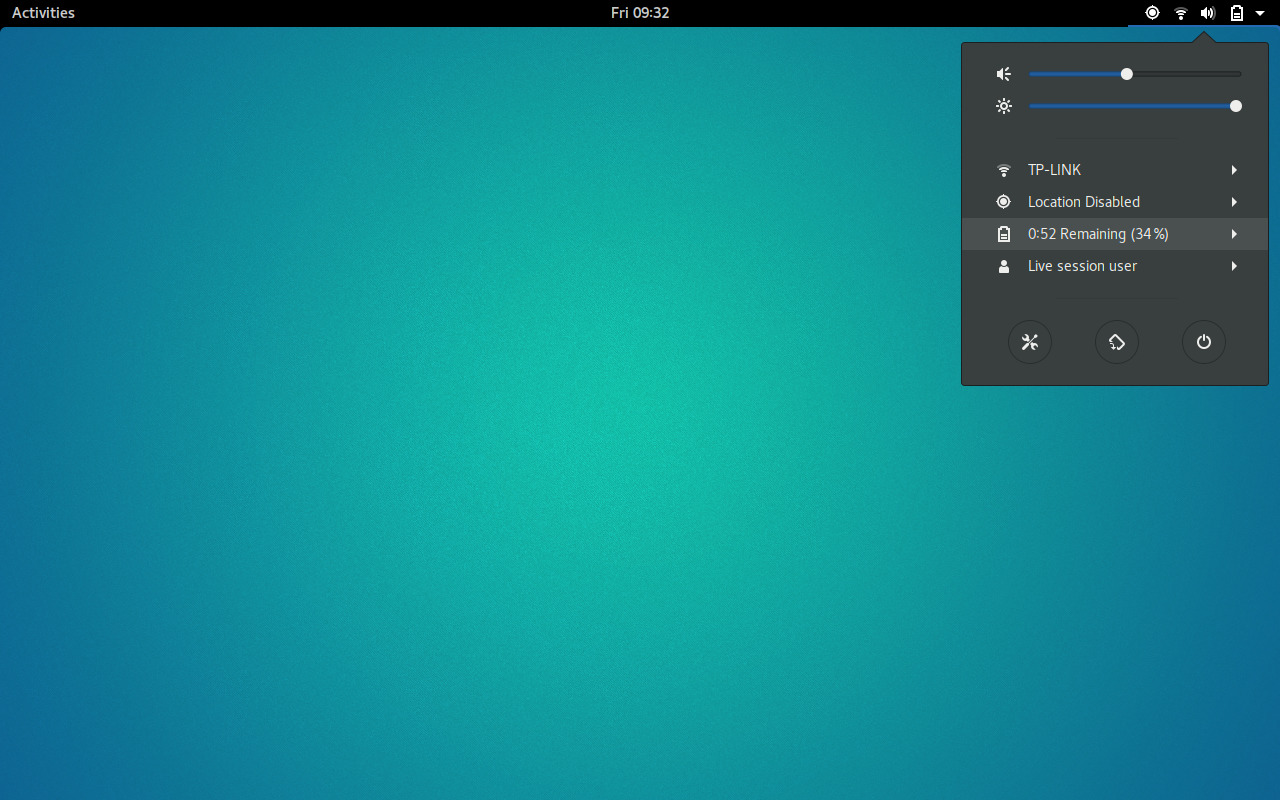Open the Settings gear button
This screenshot has height=800, width=1280.
click(x=1030, y=342)
